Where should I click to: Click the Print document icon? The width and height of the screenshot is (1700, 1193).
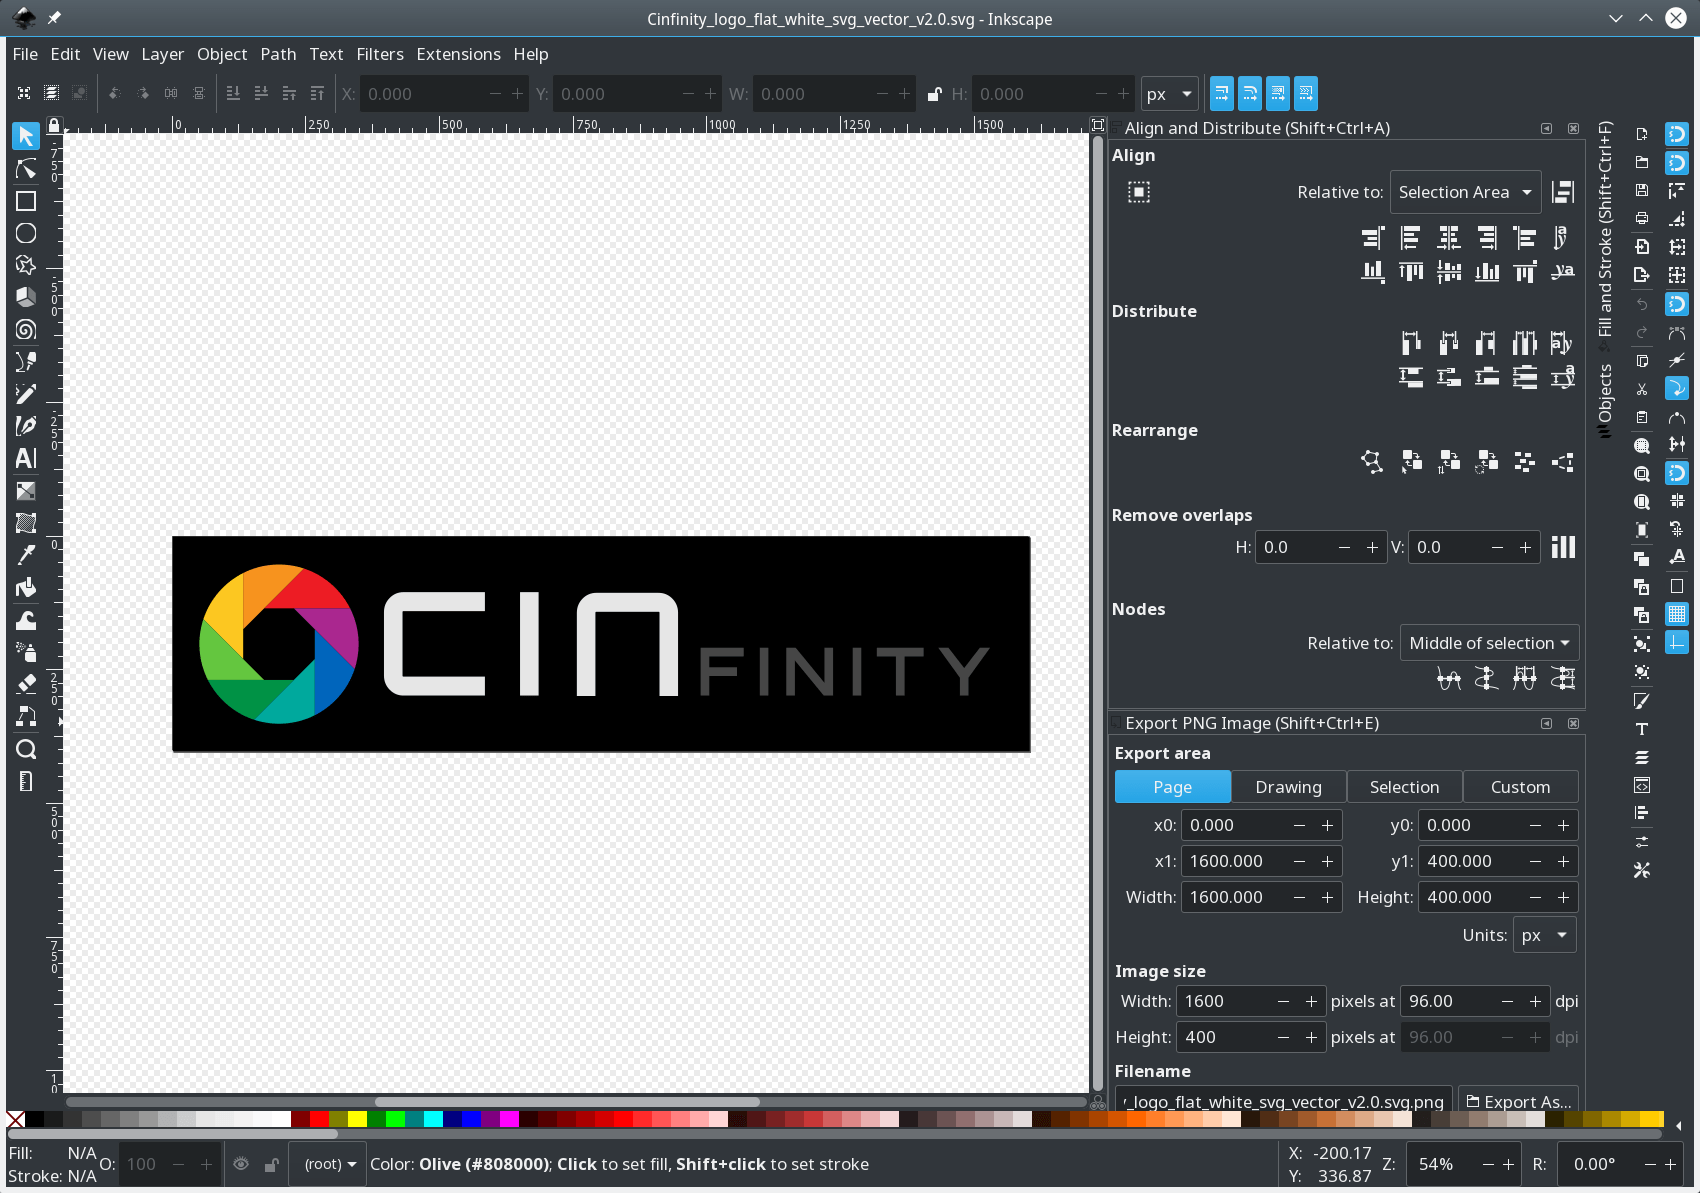1642,218
